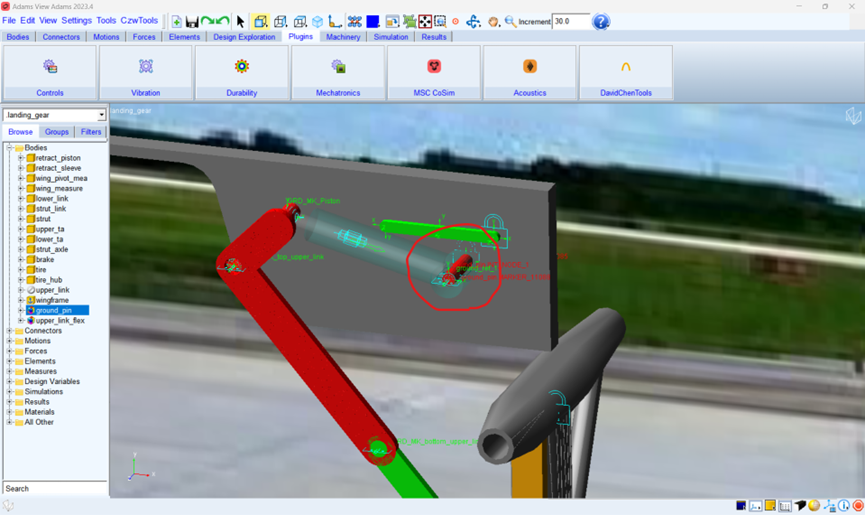Viewport: 865px width, 515px height.
Task: Click the Increment value input field
Action: pos(571,21)
